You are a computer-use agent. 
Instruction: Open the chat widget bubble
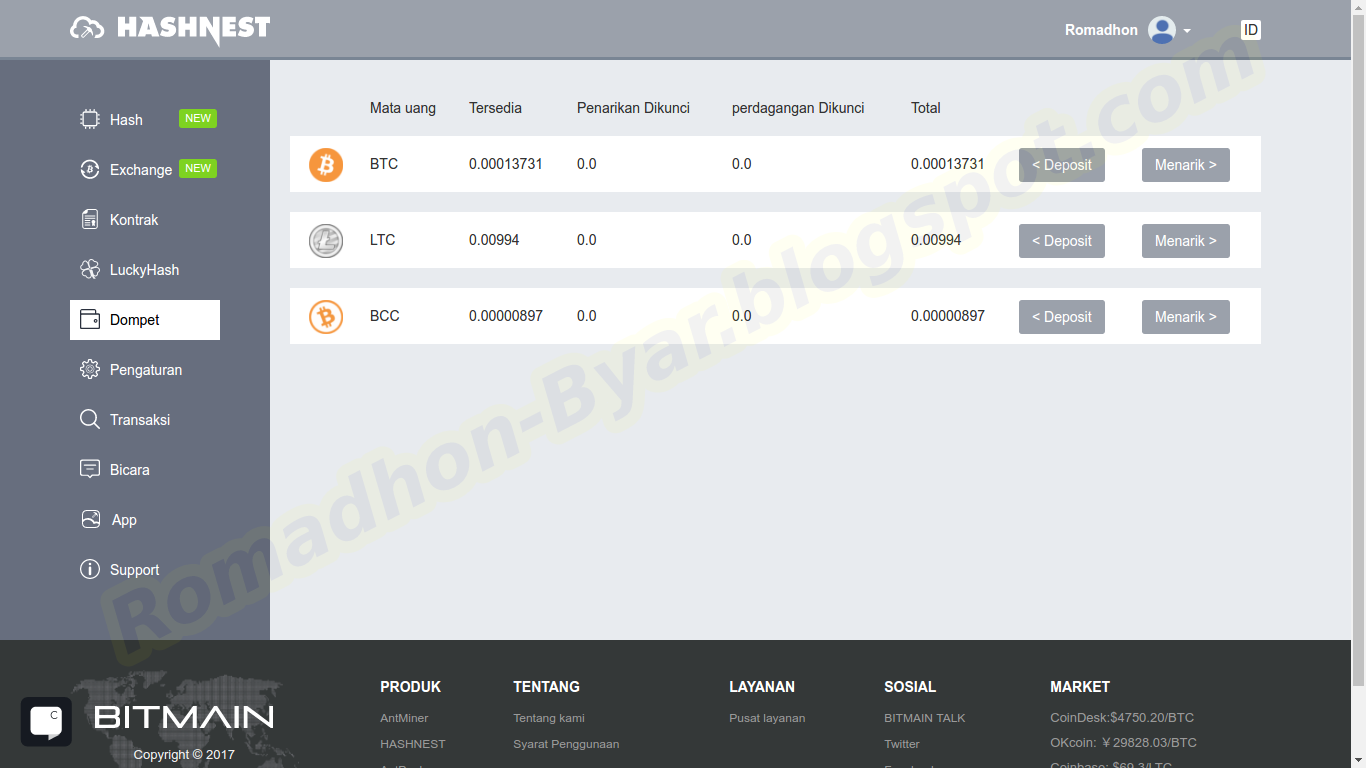[x=46, y=722]
